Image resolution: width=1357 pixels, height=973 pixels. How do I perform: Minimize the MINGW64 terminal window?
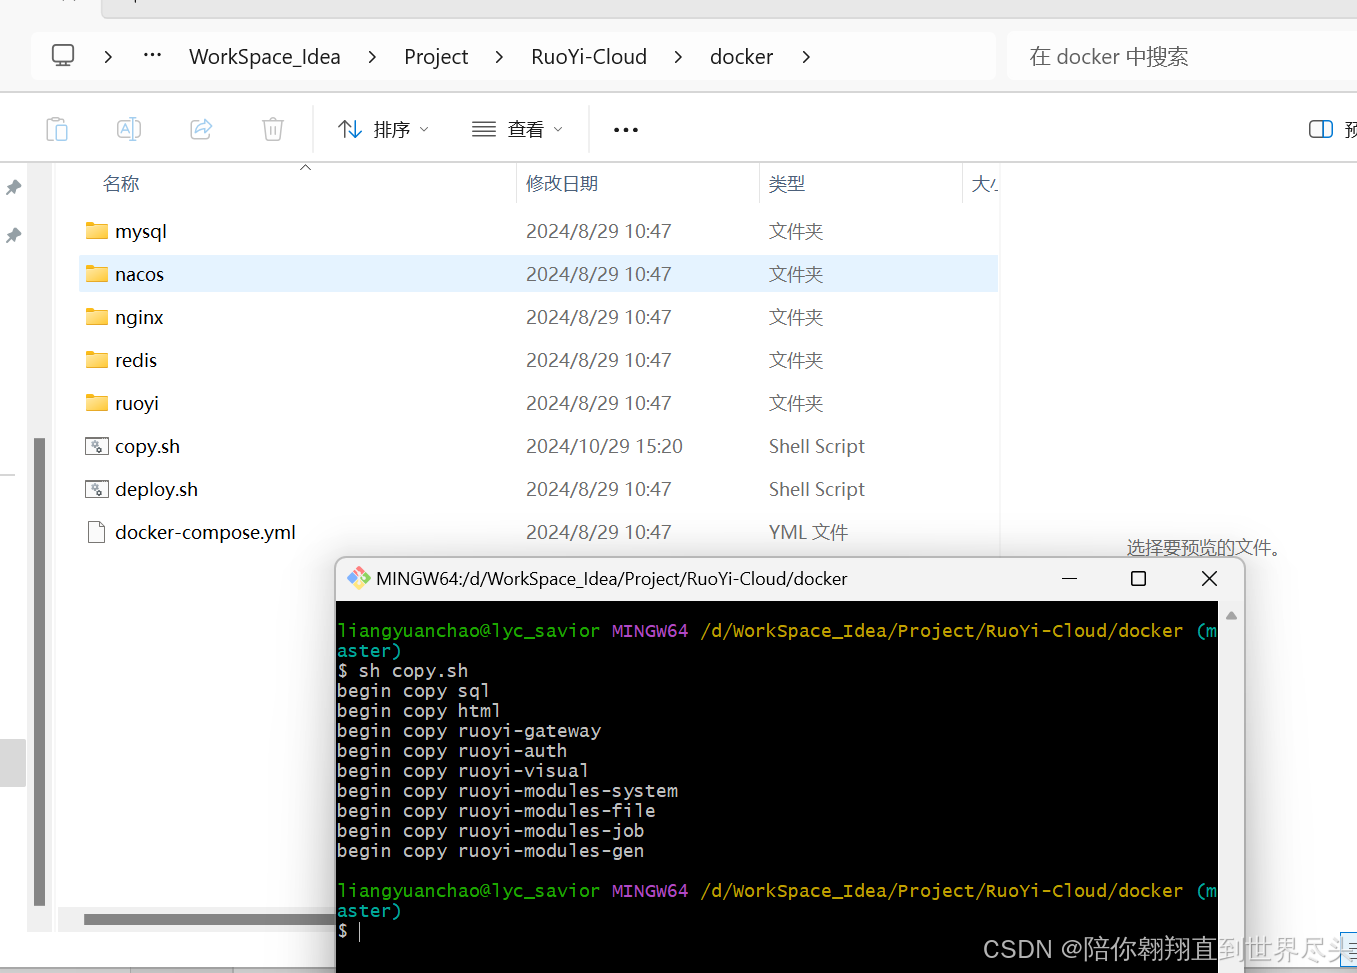pyautogui.click(x=1069, y=579)
